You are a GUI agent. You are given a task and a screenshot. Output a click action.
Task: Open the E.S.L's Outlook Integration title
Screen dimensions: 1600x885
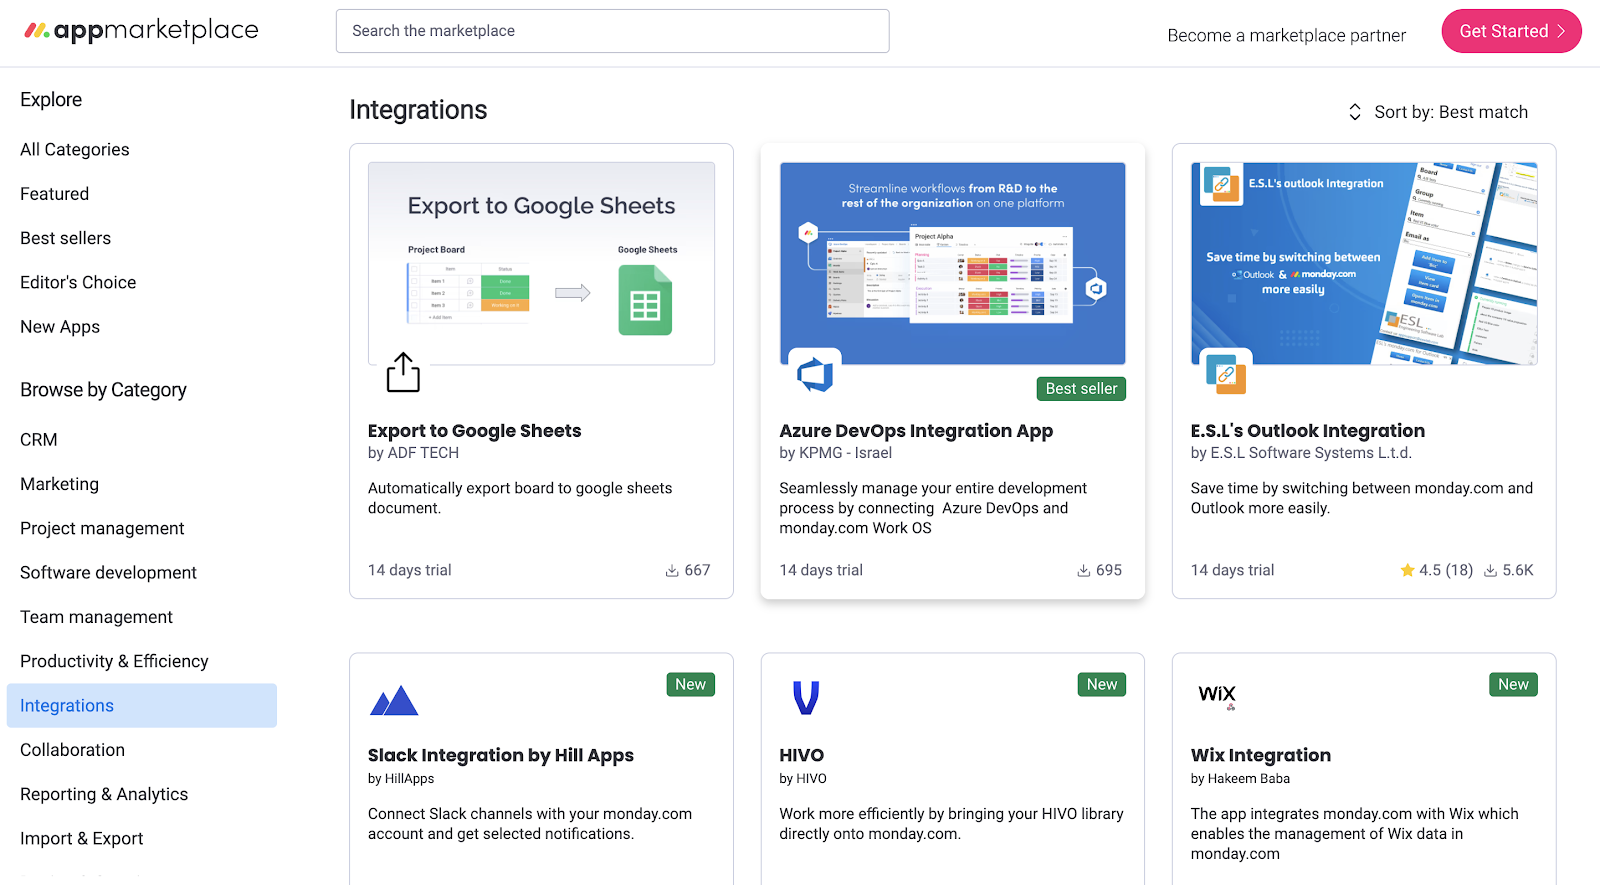(1308, 431)
